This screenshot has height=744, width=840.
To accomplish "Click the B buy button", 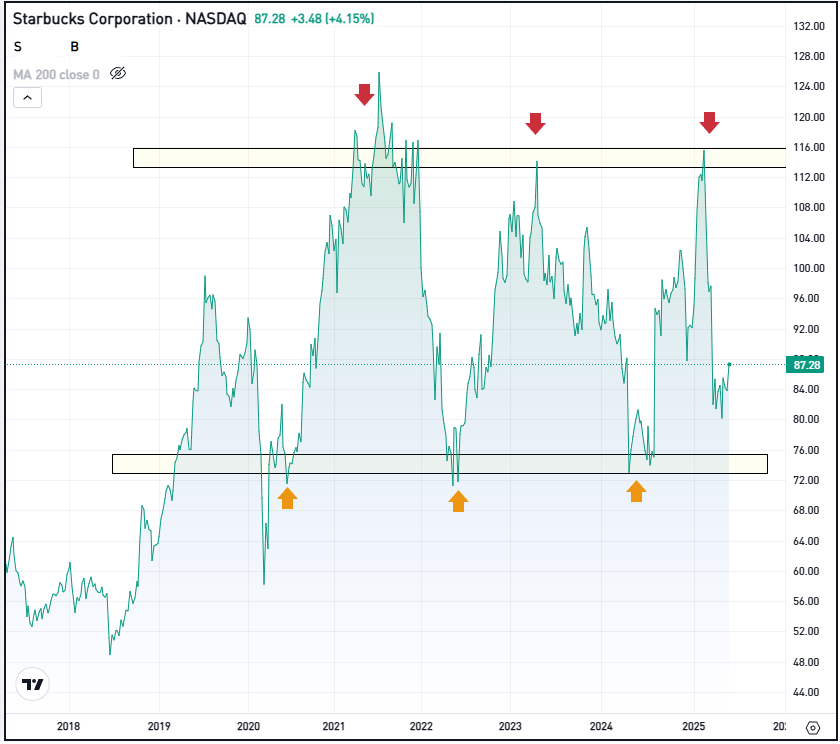I will pos(74,47).
